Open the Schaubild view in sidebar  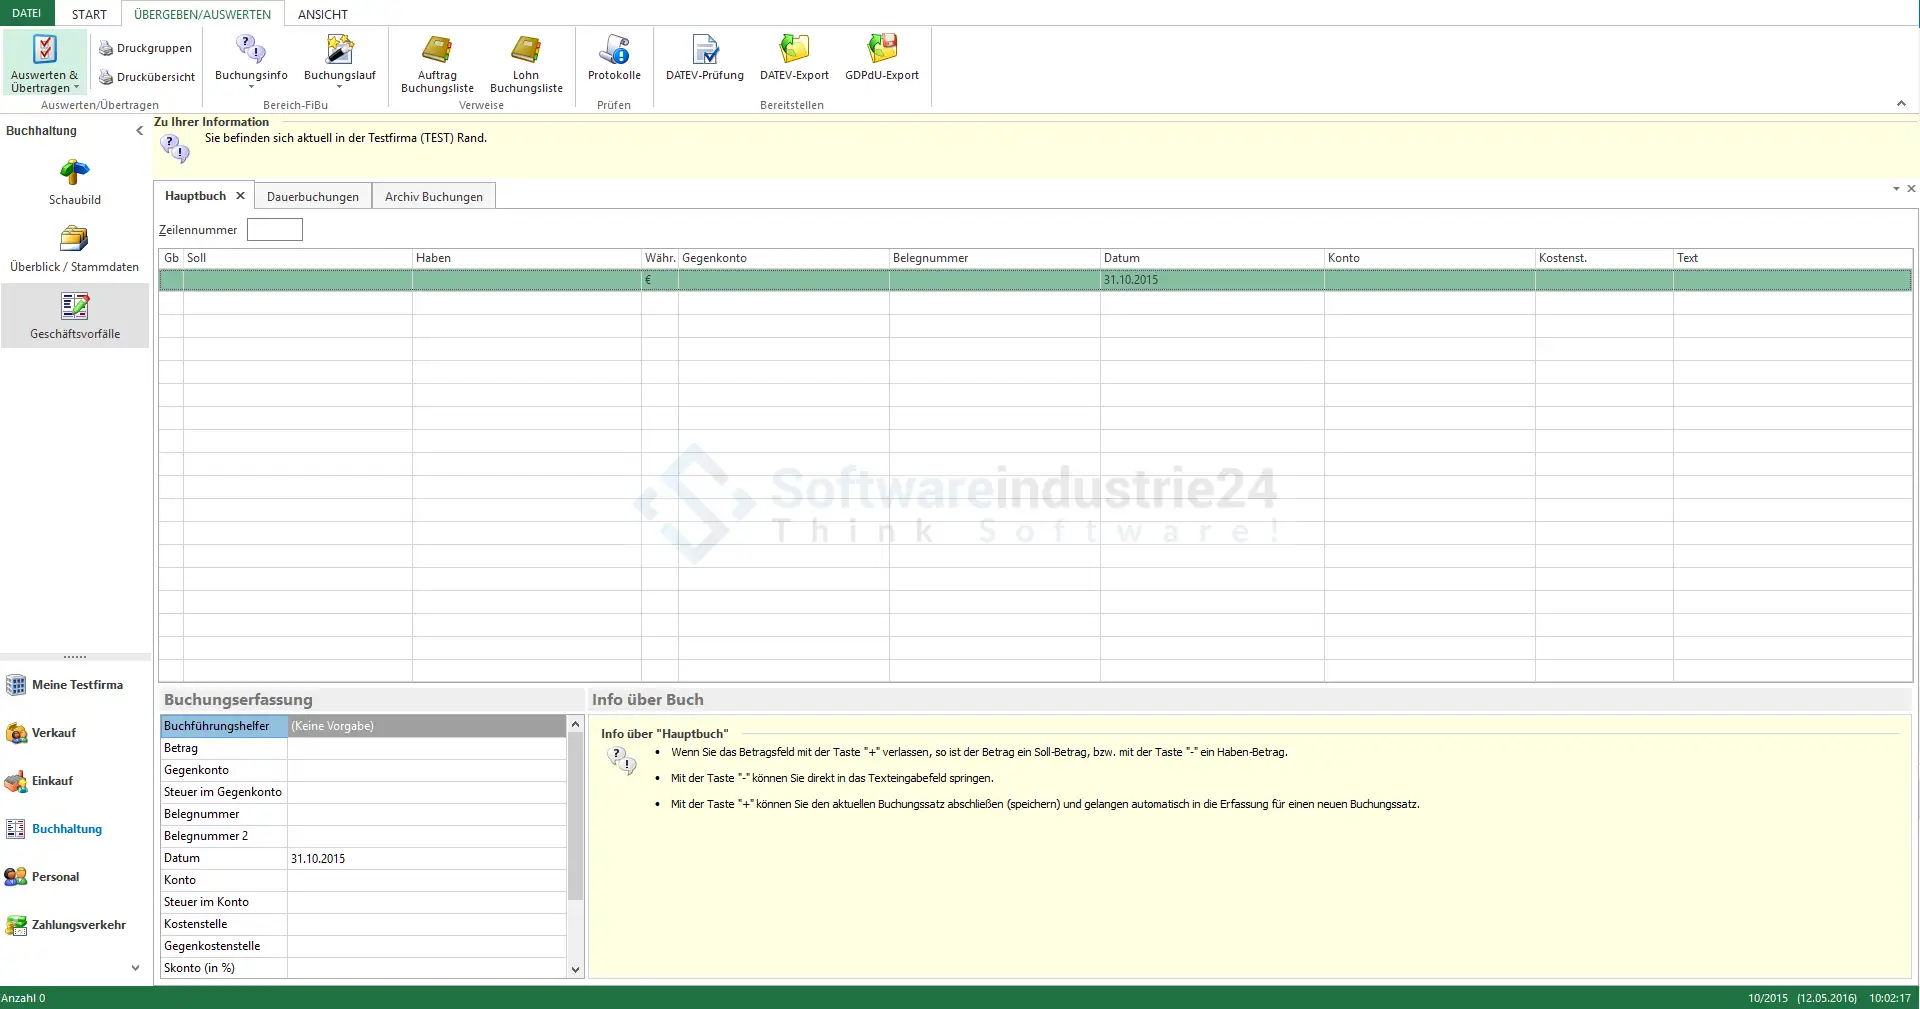pos(75,182)
